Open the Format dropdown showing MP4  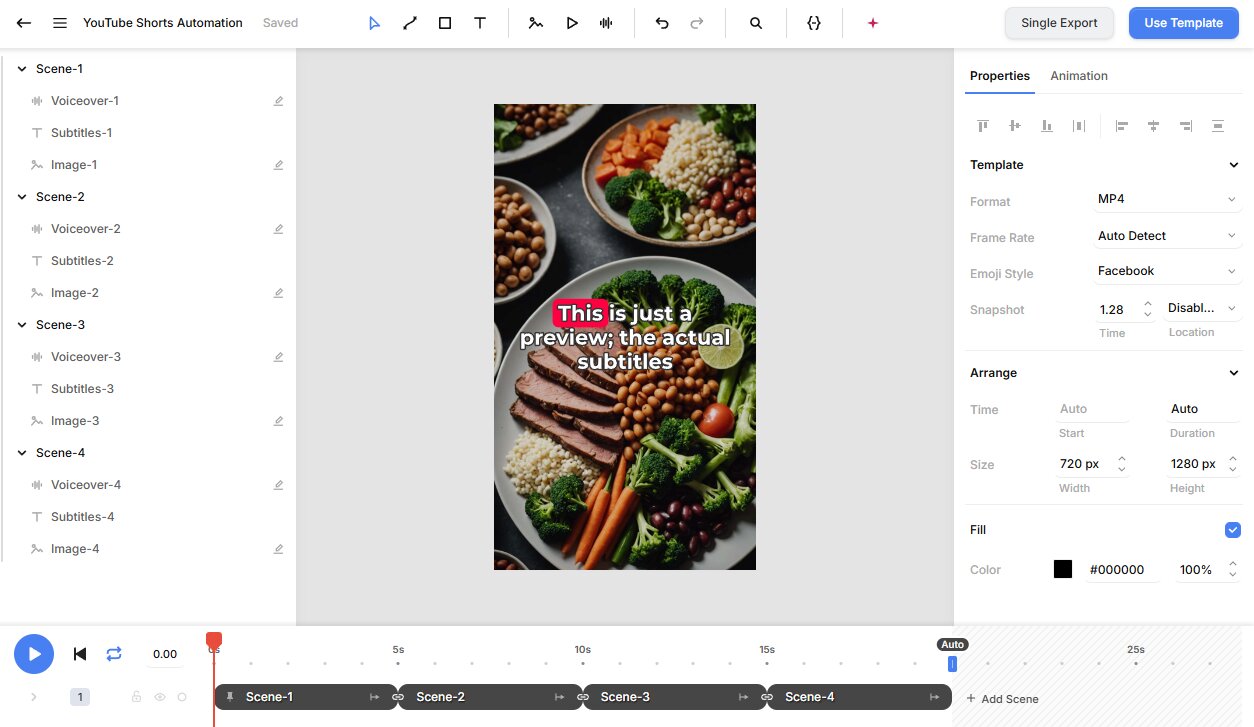pyautogui.click(x=1167, y=199)
